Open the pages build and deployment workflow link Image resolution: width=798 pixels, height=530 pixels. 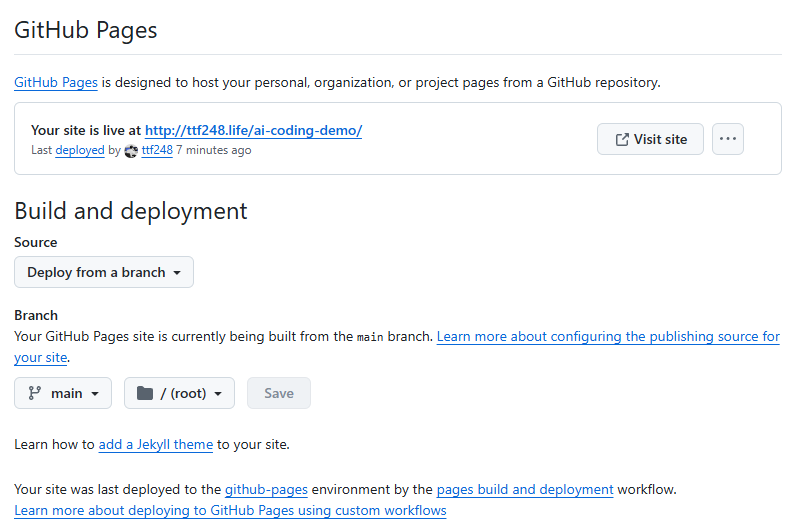point(525,489)
